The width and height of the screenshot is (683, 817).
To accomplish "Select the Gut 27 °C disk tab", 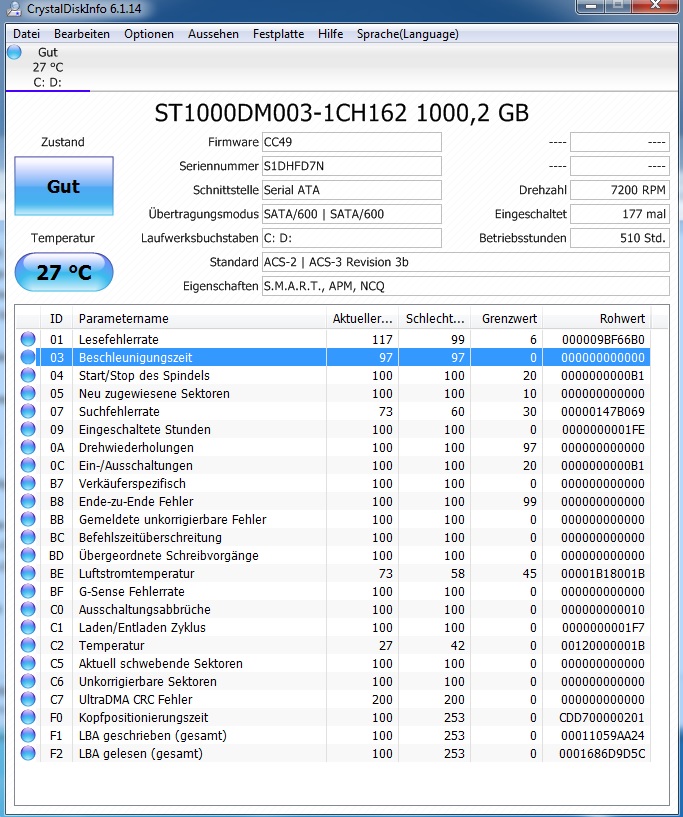I will [48, 67].
